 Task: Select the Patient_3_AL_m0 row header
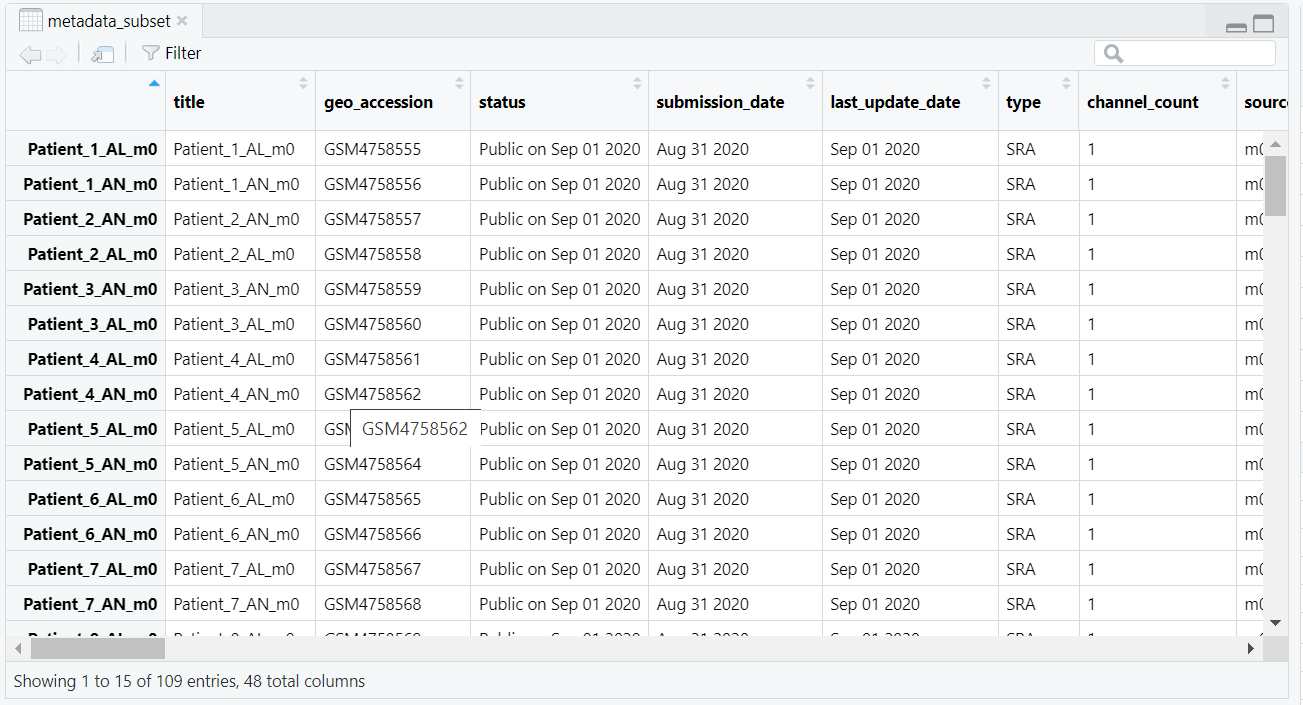point(92,324)
